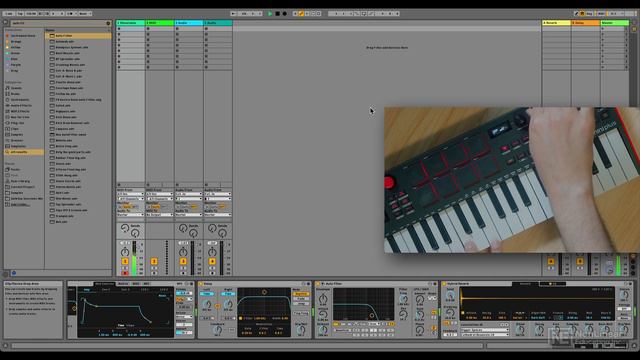Open MIDI From input channel dropdown on track 1

(x=131, y=199)
